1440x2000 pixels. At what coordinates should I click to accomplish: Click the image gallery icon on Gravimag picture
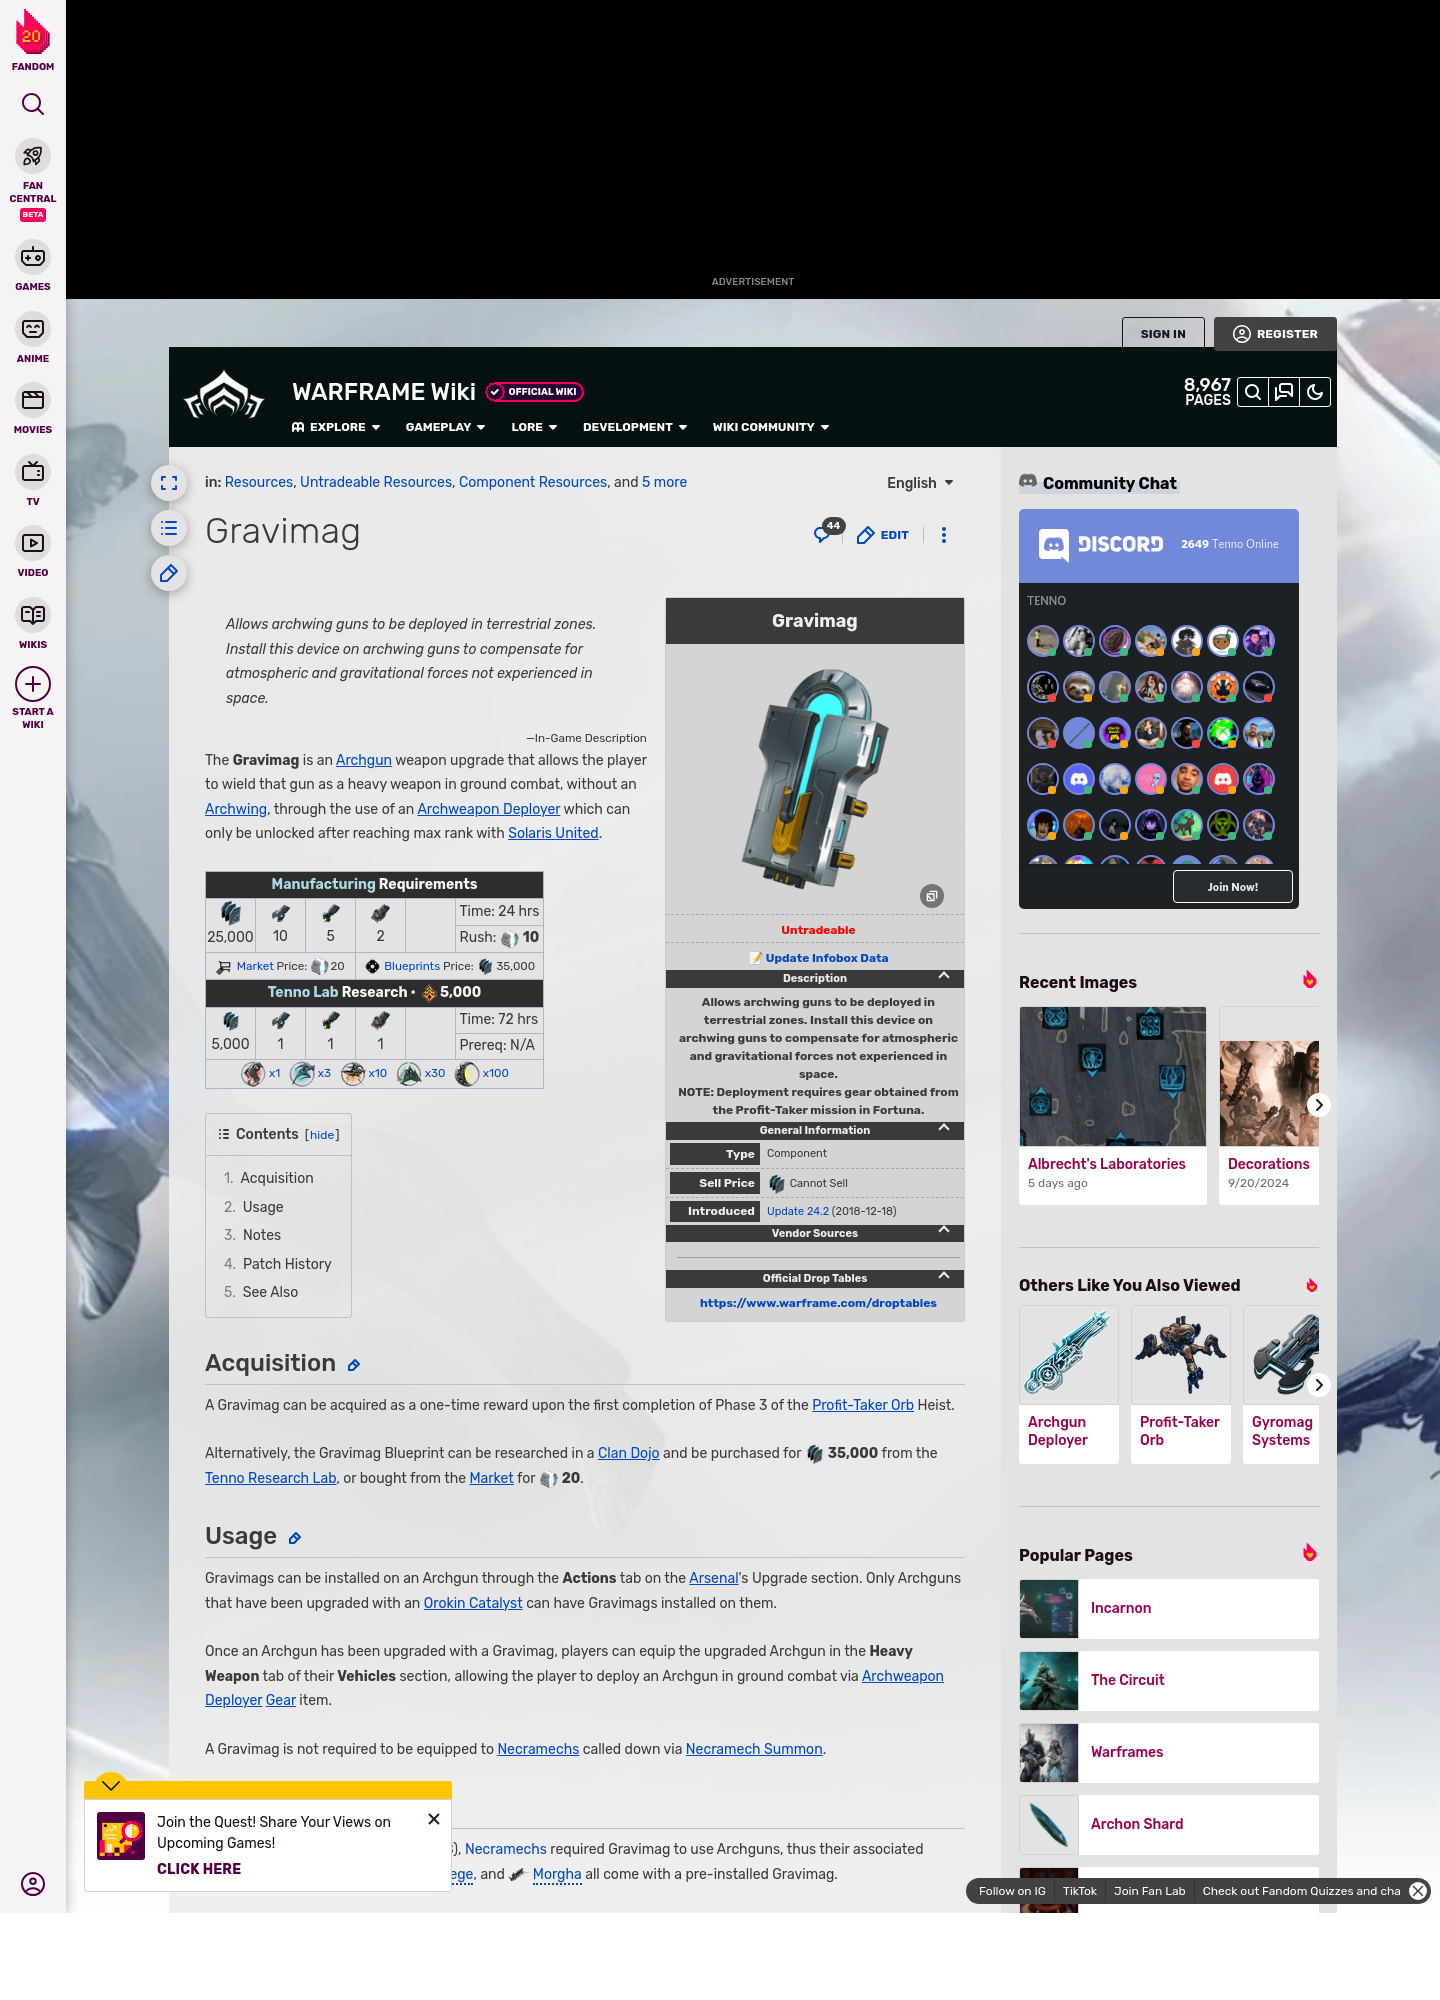pos(932,896)
